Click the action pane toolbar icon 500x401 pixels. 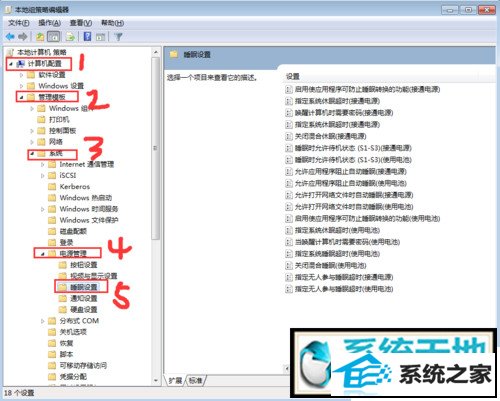[x=100, y=37]
